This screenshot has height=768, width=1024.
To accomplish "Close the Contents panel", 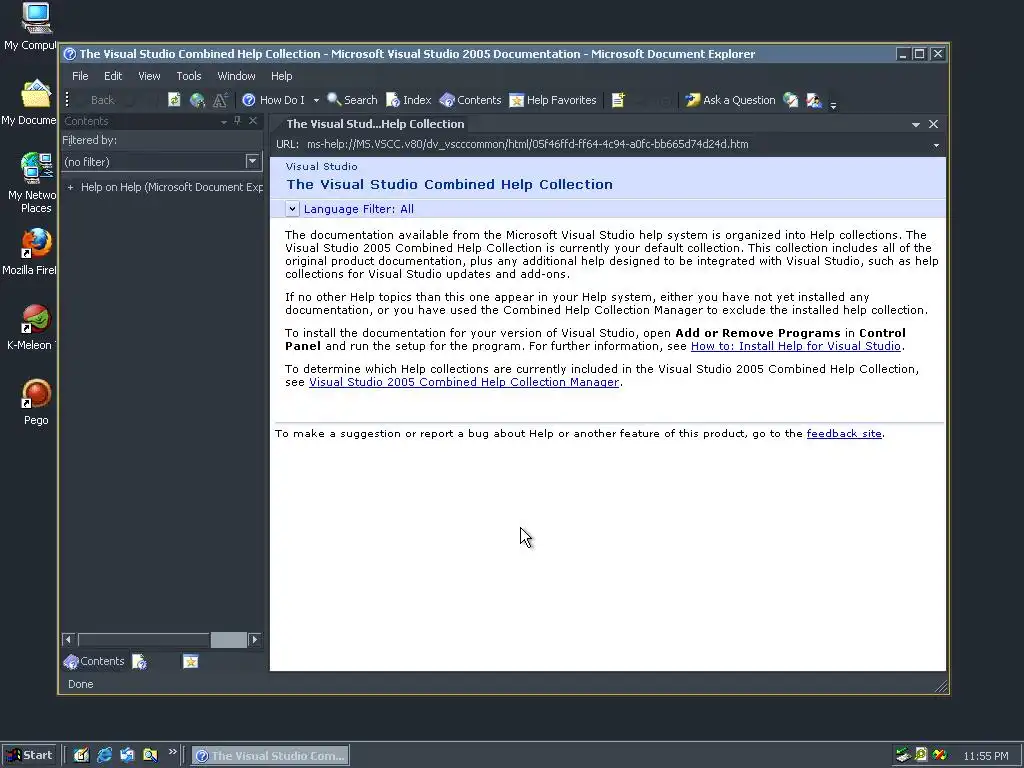I will click(x=253, y=121).
